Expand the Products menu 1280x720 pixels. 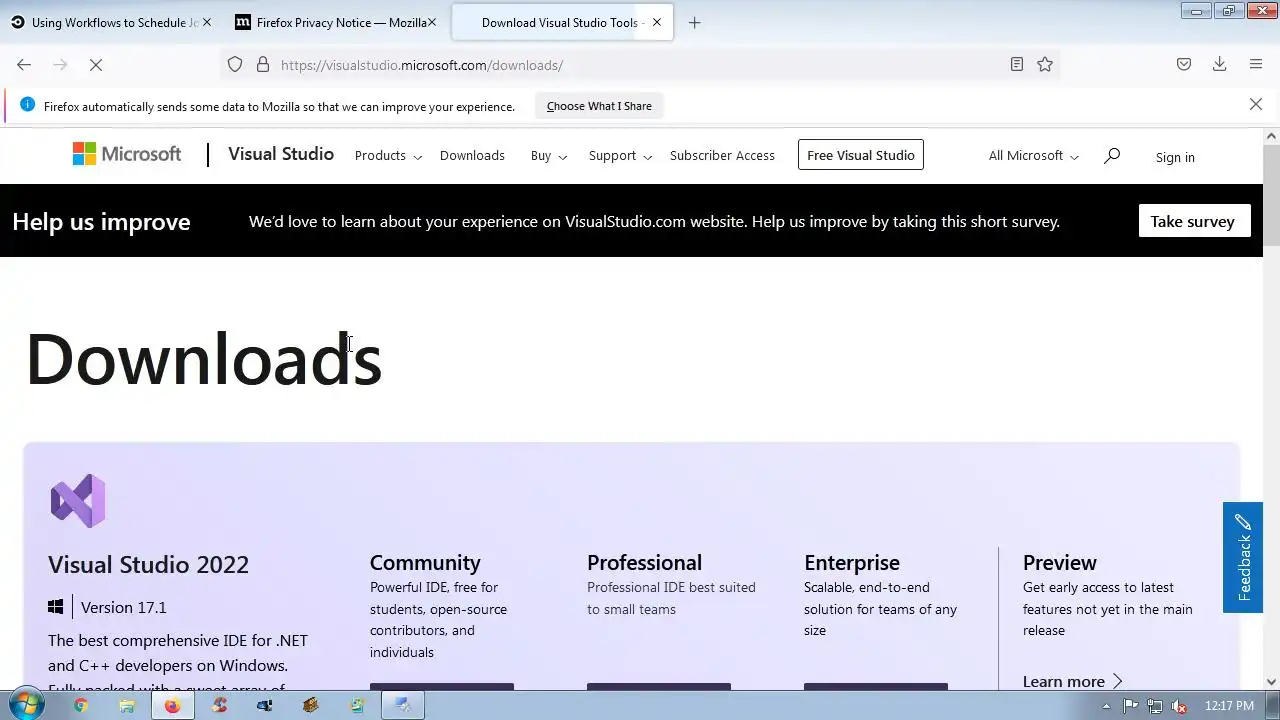coord(388,155)
